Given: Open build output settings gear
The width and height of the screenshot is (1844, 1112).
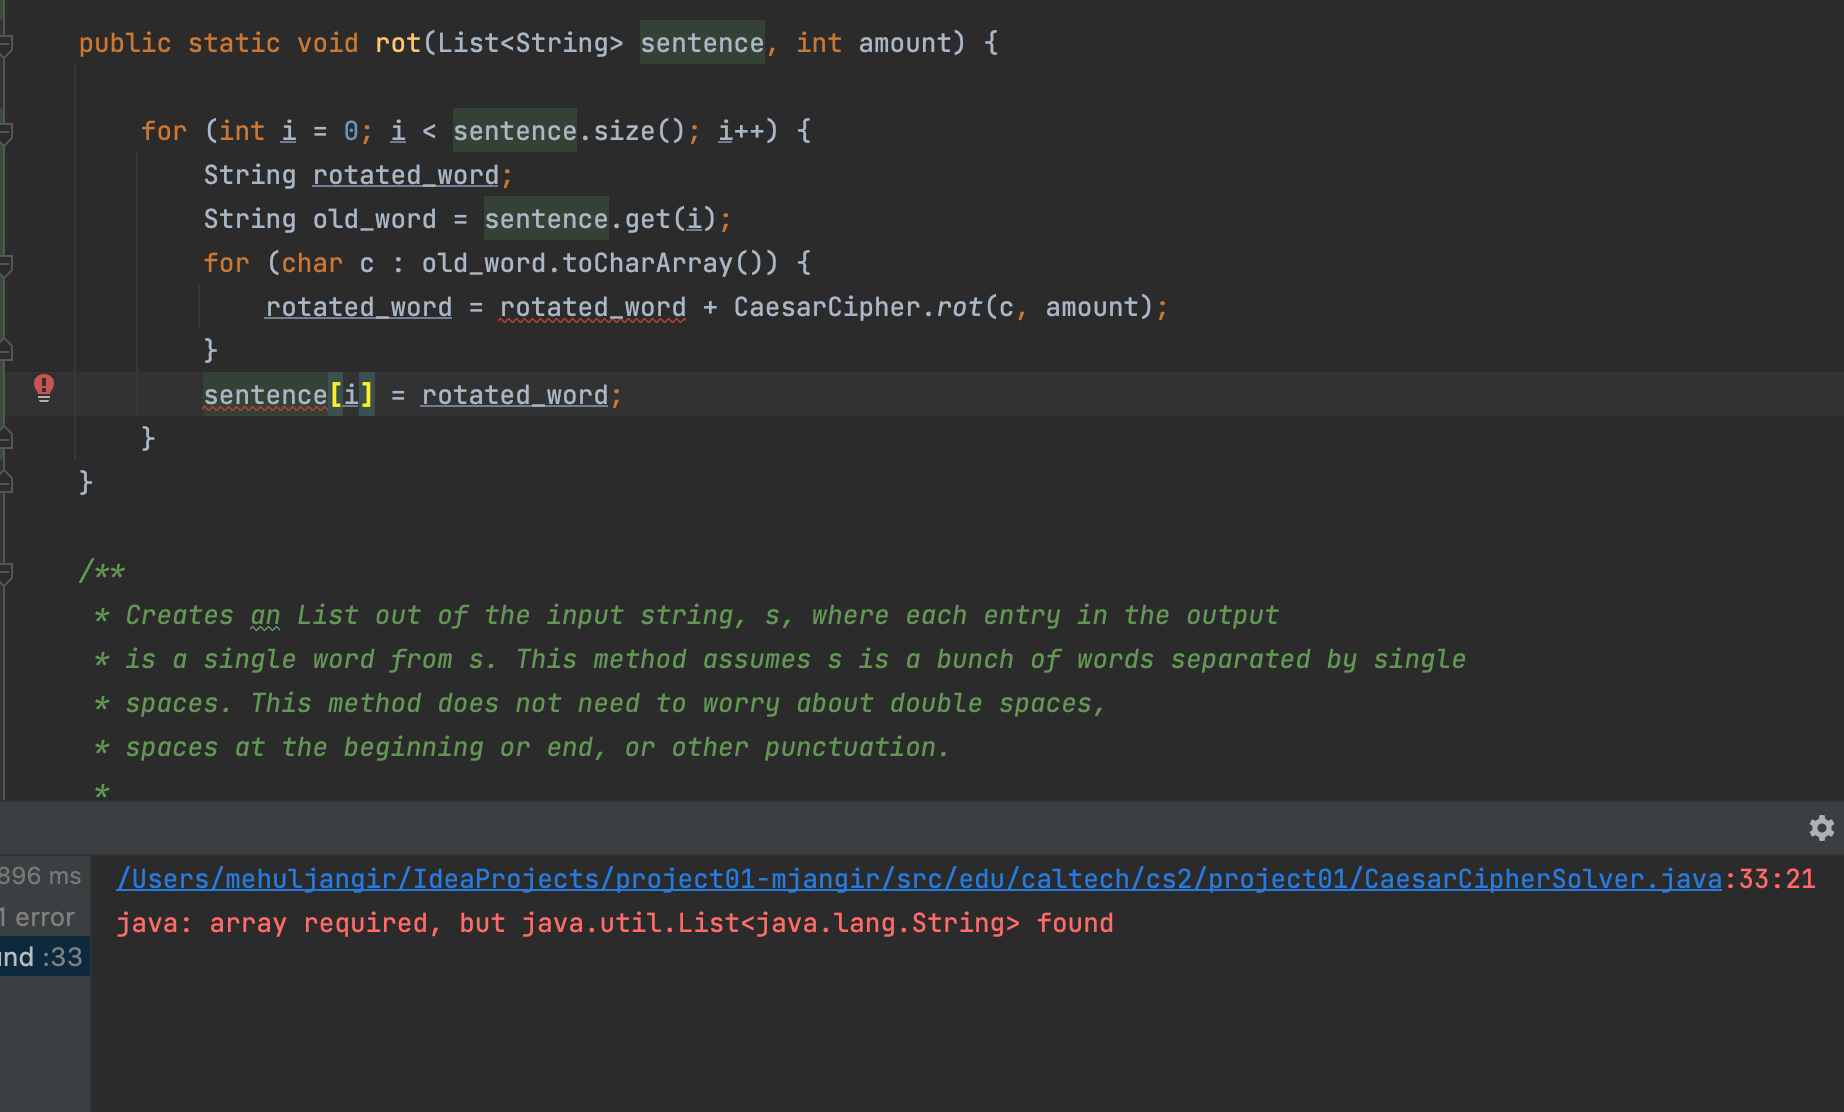Looking at the screenshot, I should click(1822, 828).
